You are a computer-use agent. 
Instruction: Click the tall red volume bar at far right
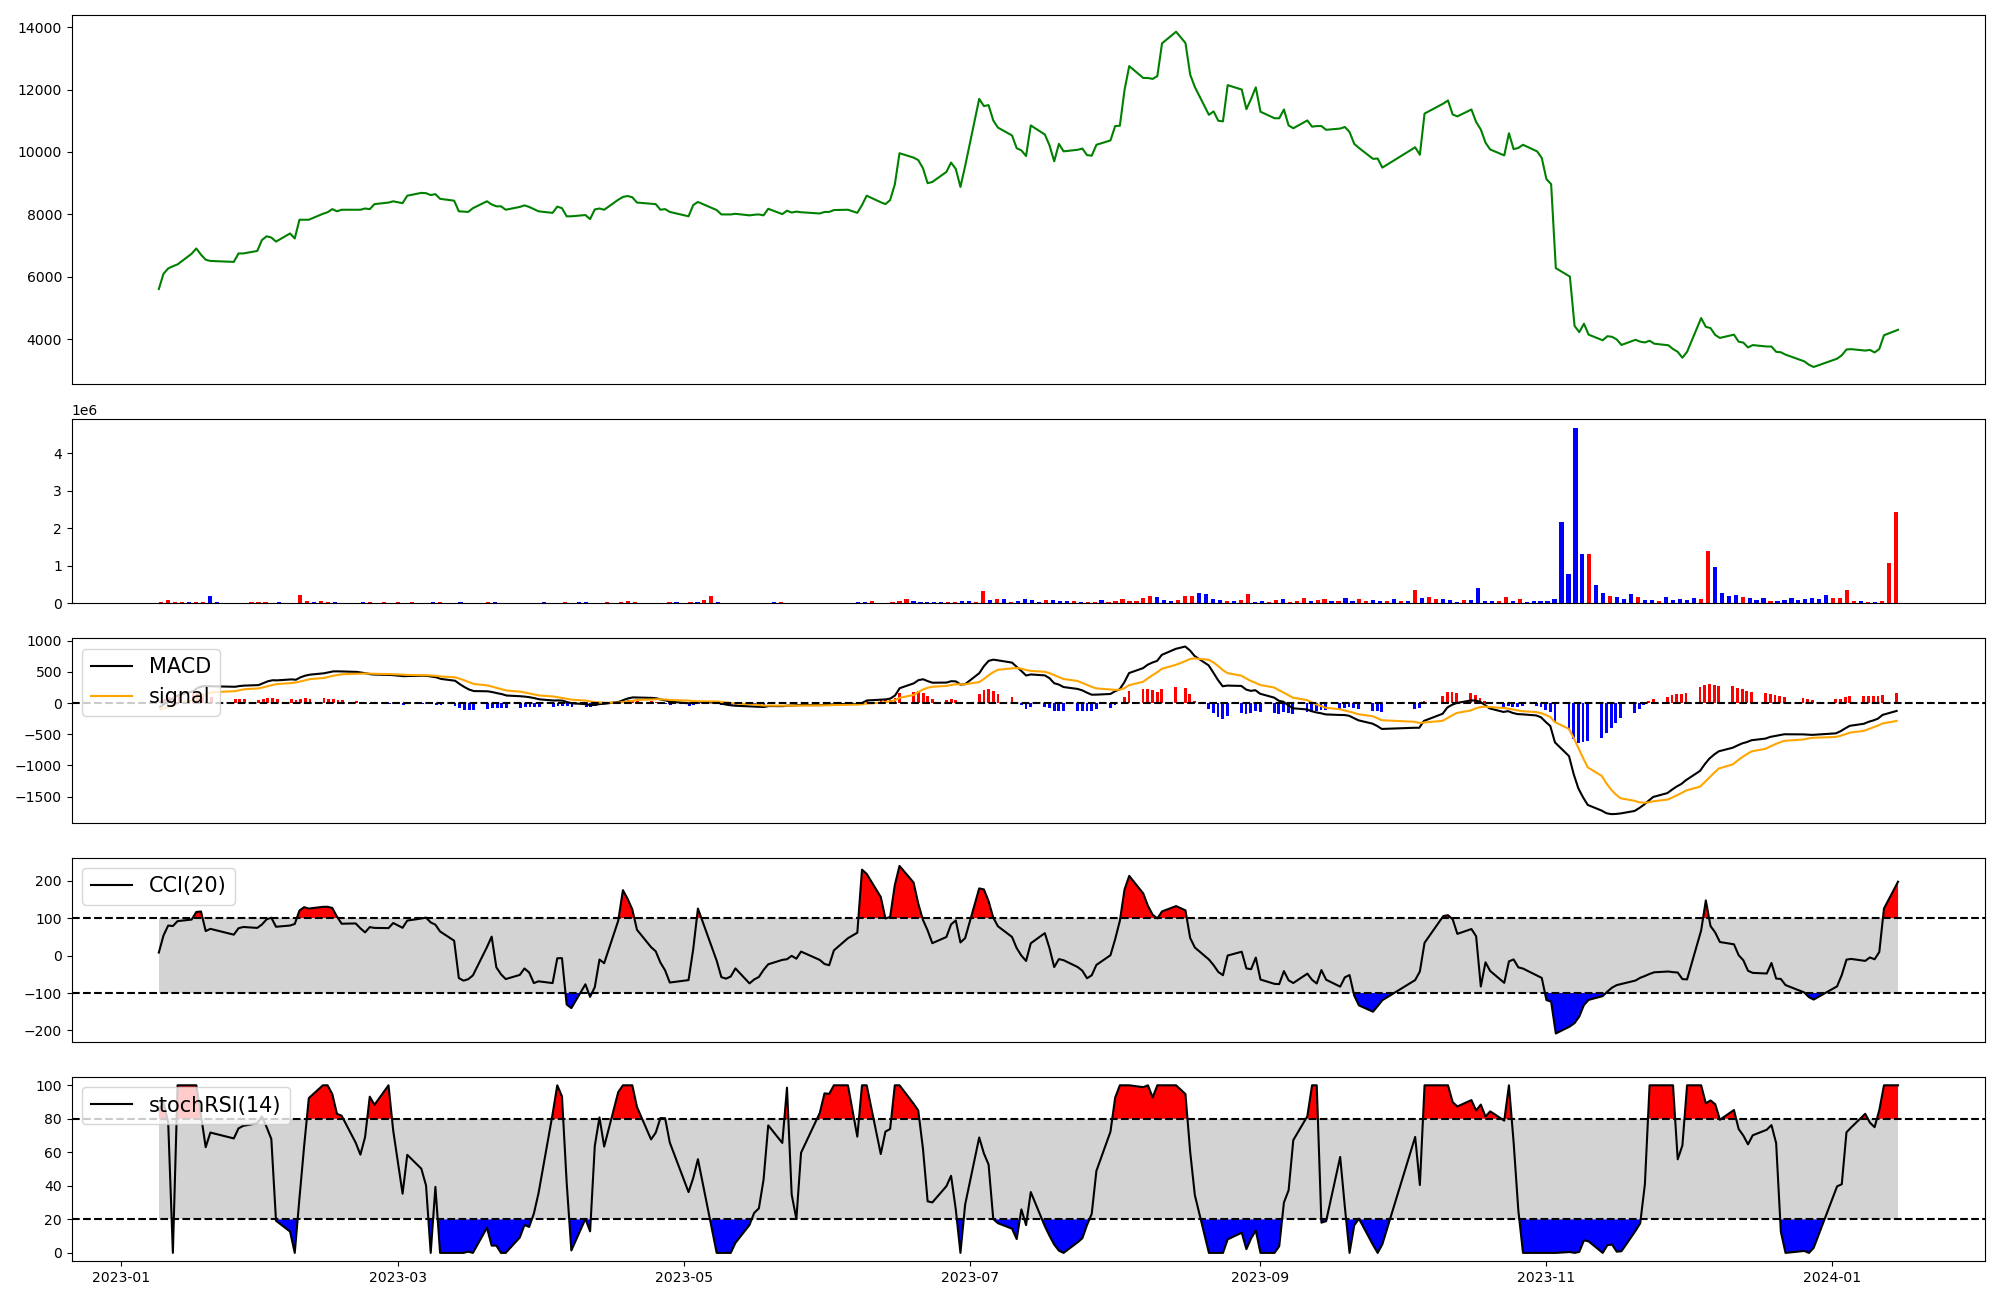(x=1896, y=558)
